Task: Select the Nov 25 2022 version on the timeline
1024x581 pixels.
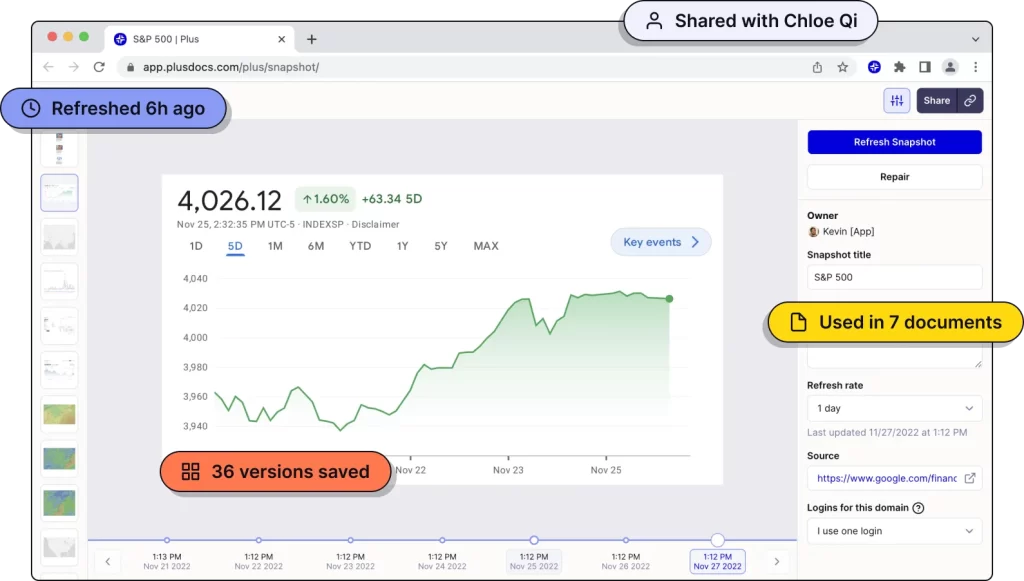Action: (x=534, y=559)
